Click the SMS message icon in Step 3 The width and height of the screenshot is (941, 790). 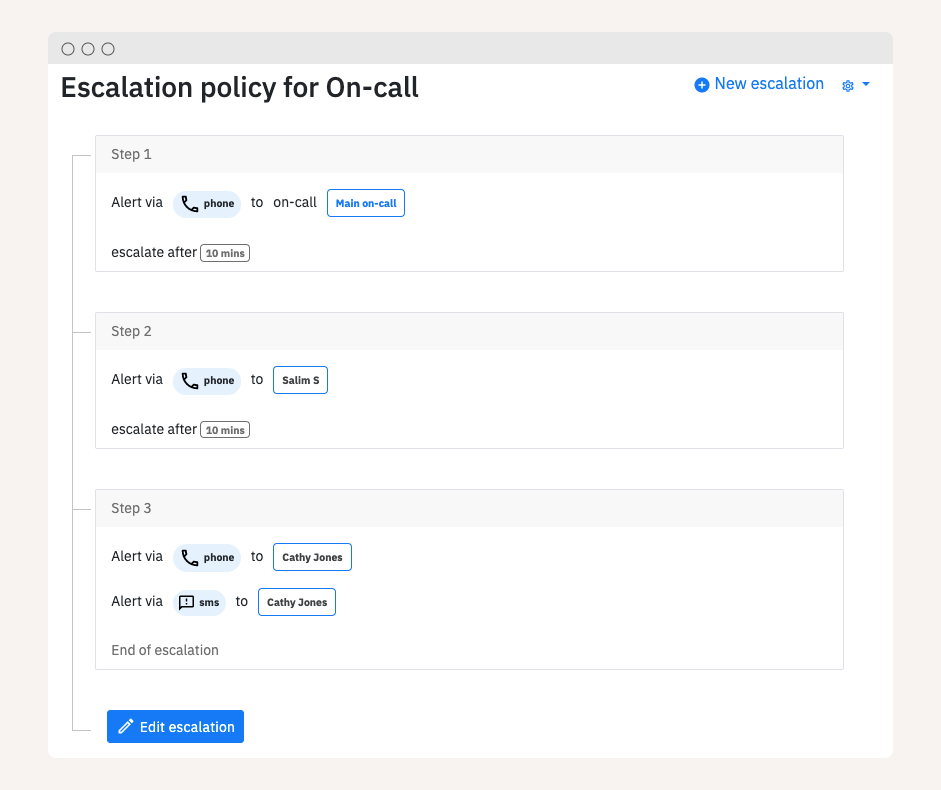(186, 603)
